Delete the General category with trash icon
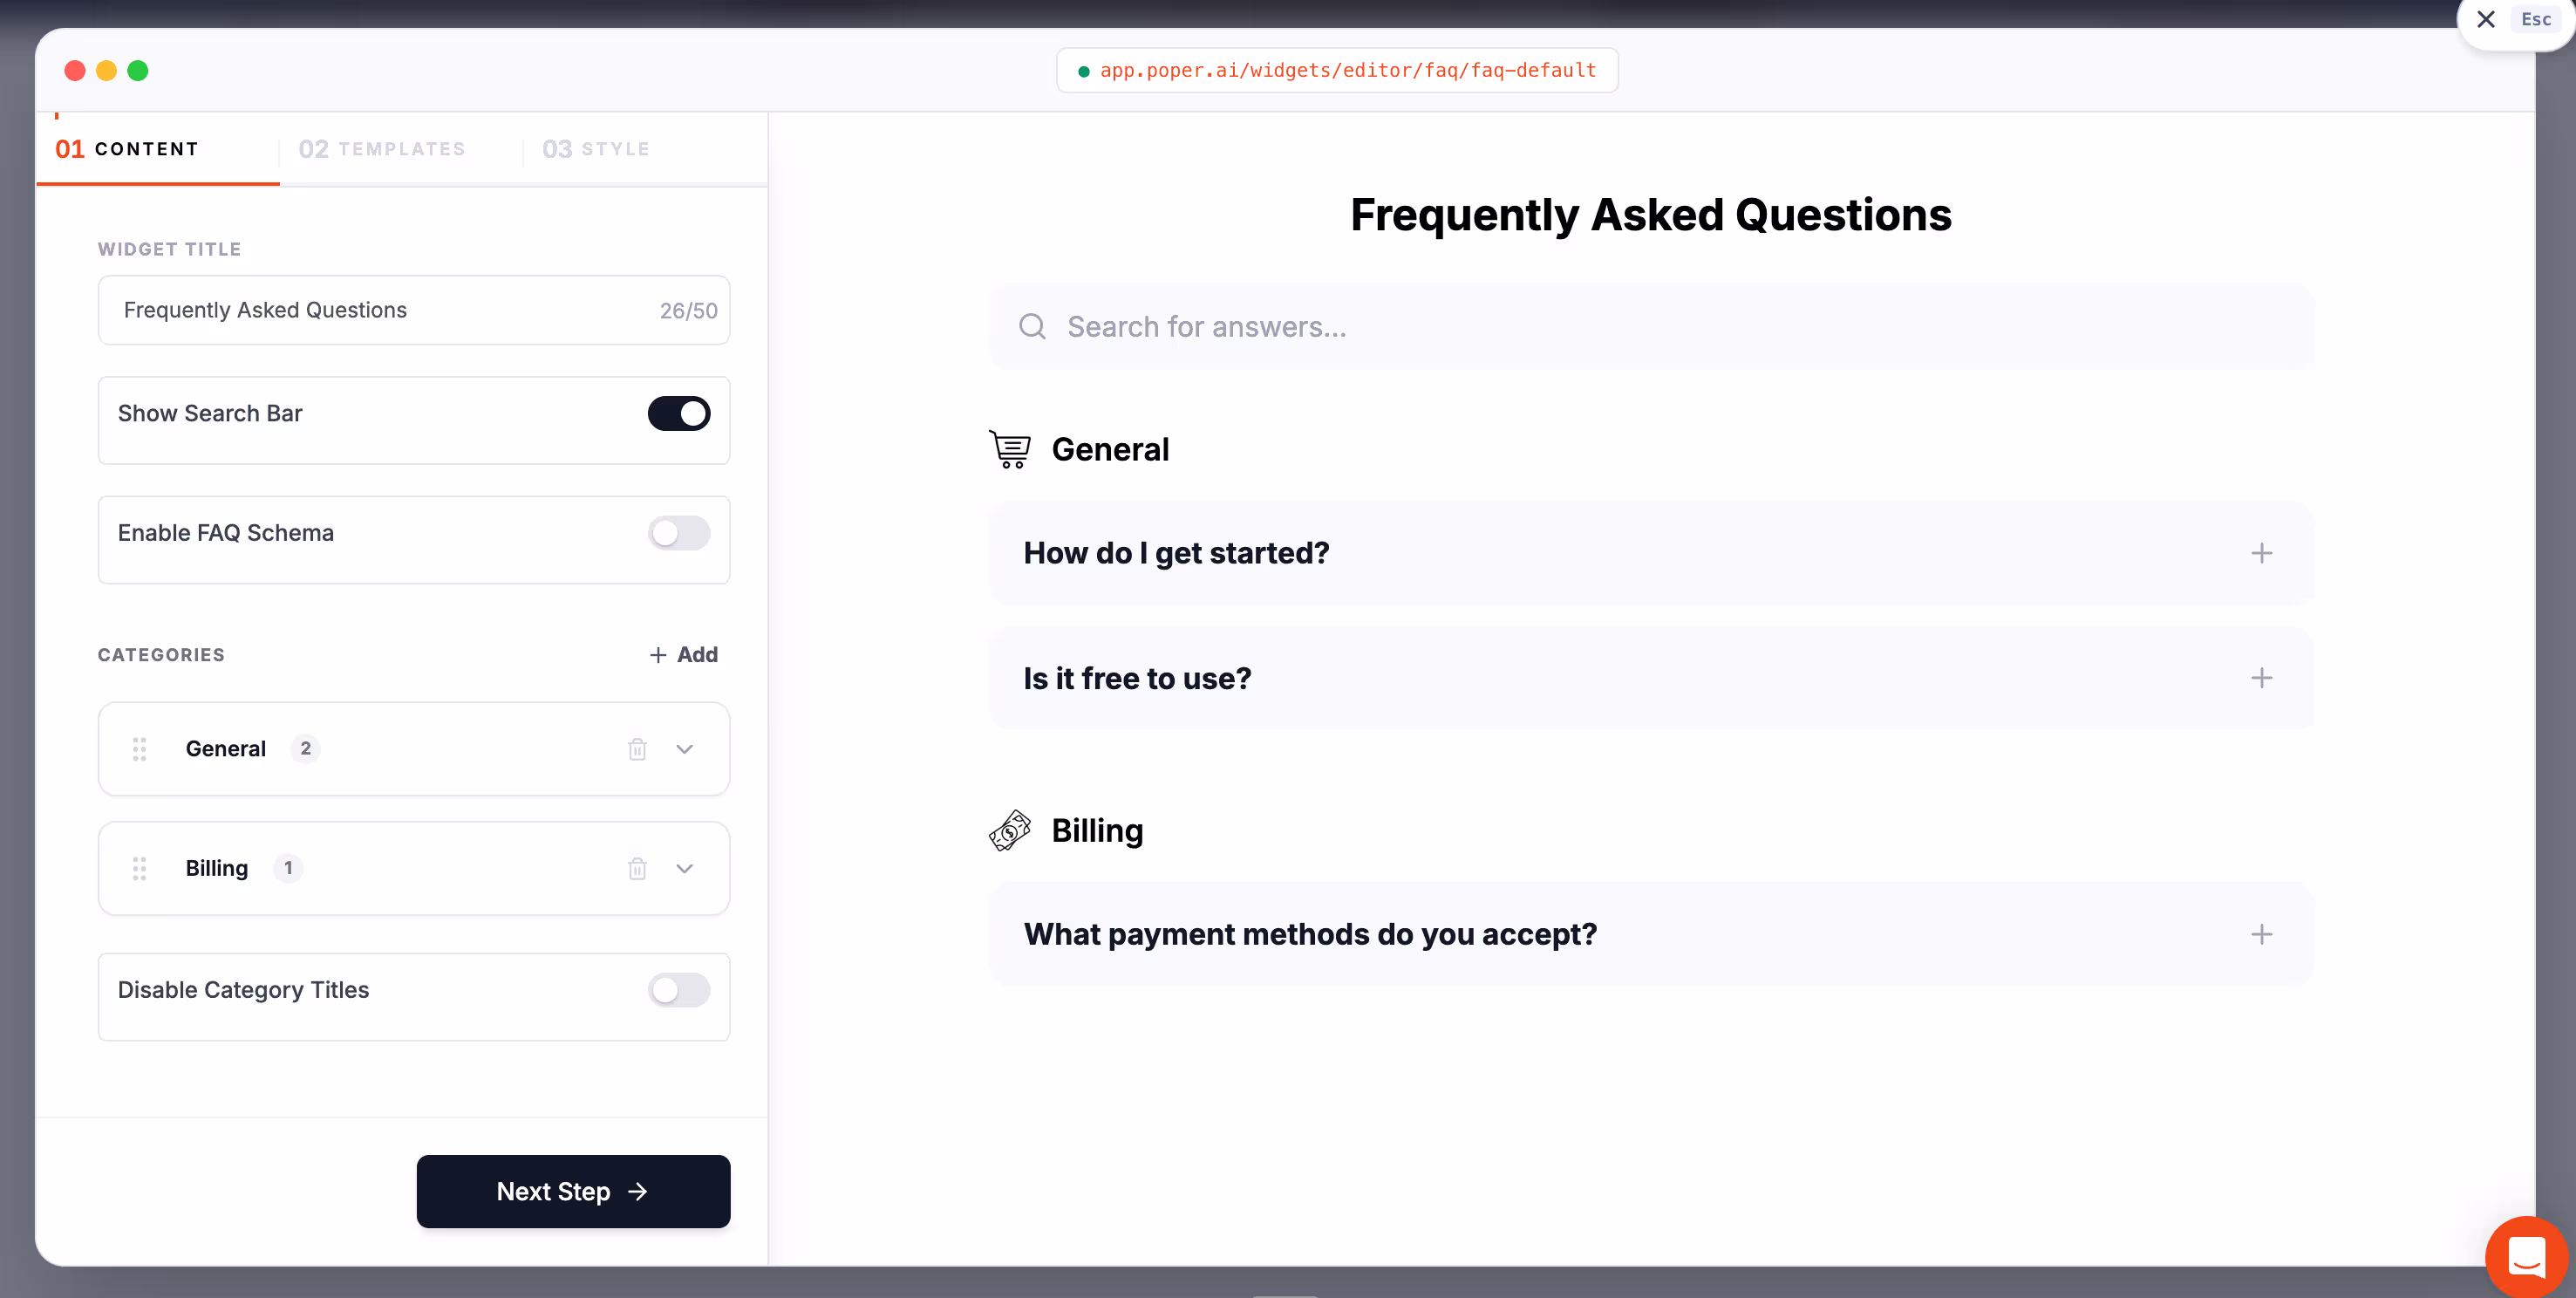2576x1298 pixels. [x=637, y=749]
